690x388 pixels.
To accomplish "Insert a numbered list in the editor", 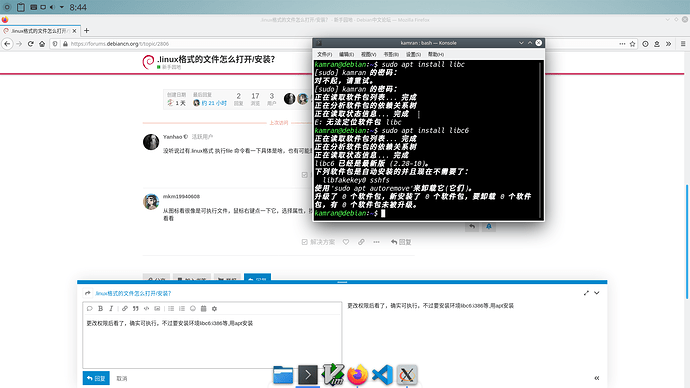I will [x=182, y=309].
